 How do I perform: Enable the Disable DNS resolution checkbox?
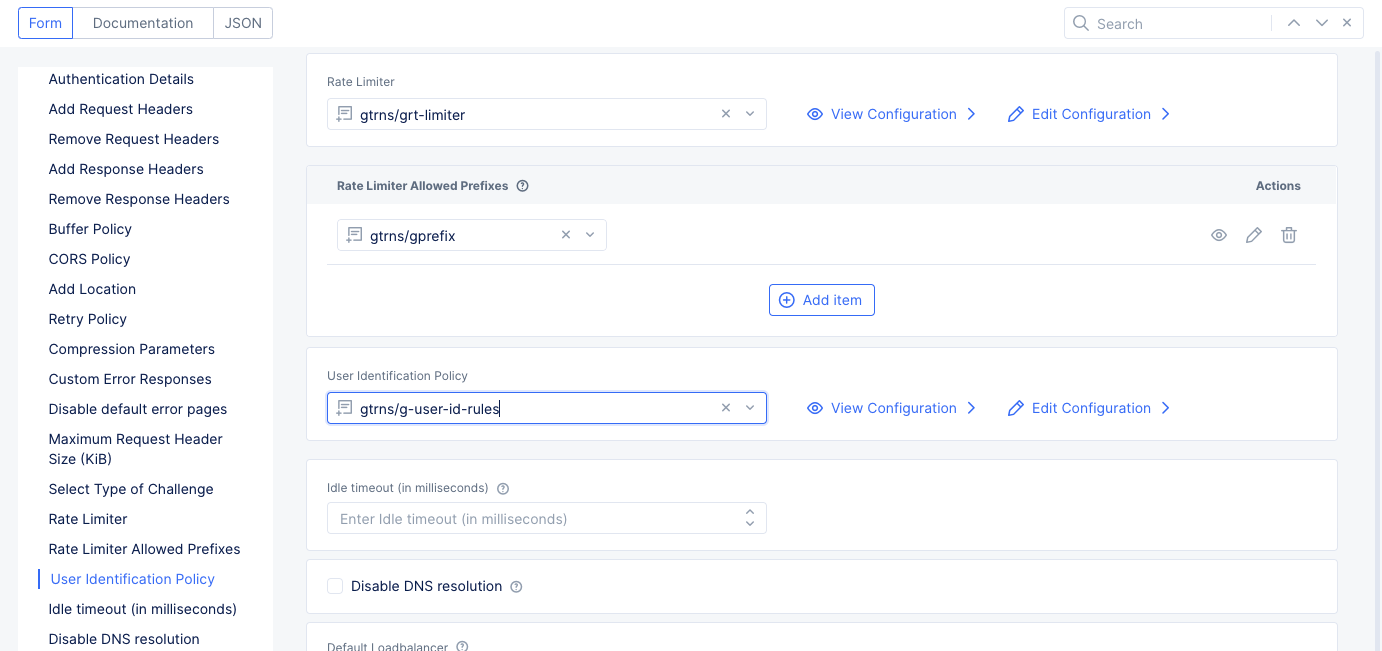[335, 586]
